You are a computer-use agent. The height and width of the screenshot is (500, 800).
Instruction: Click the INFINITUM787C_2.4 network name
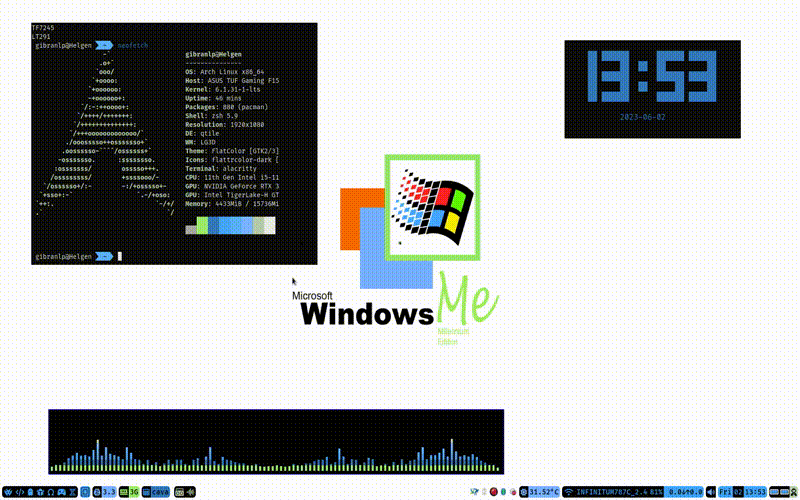(x=613, y=492)
